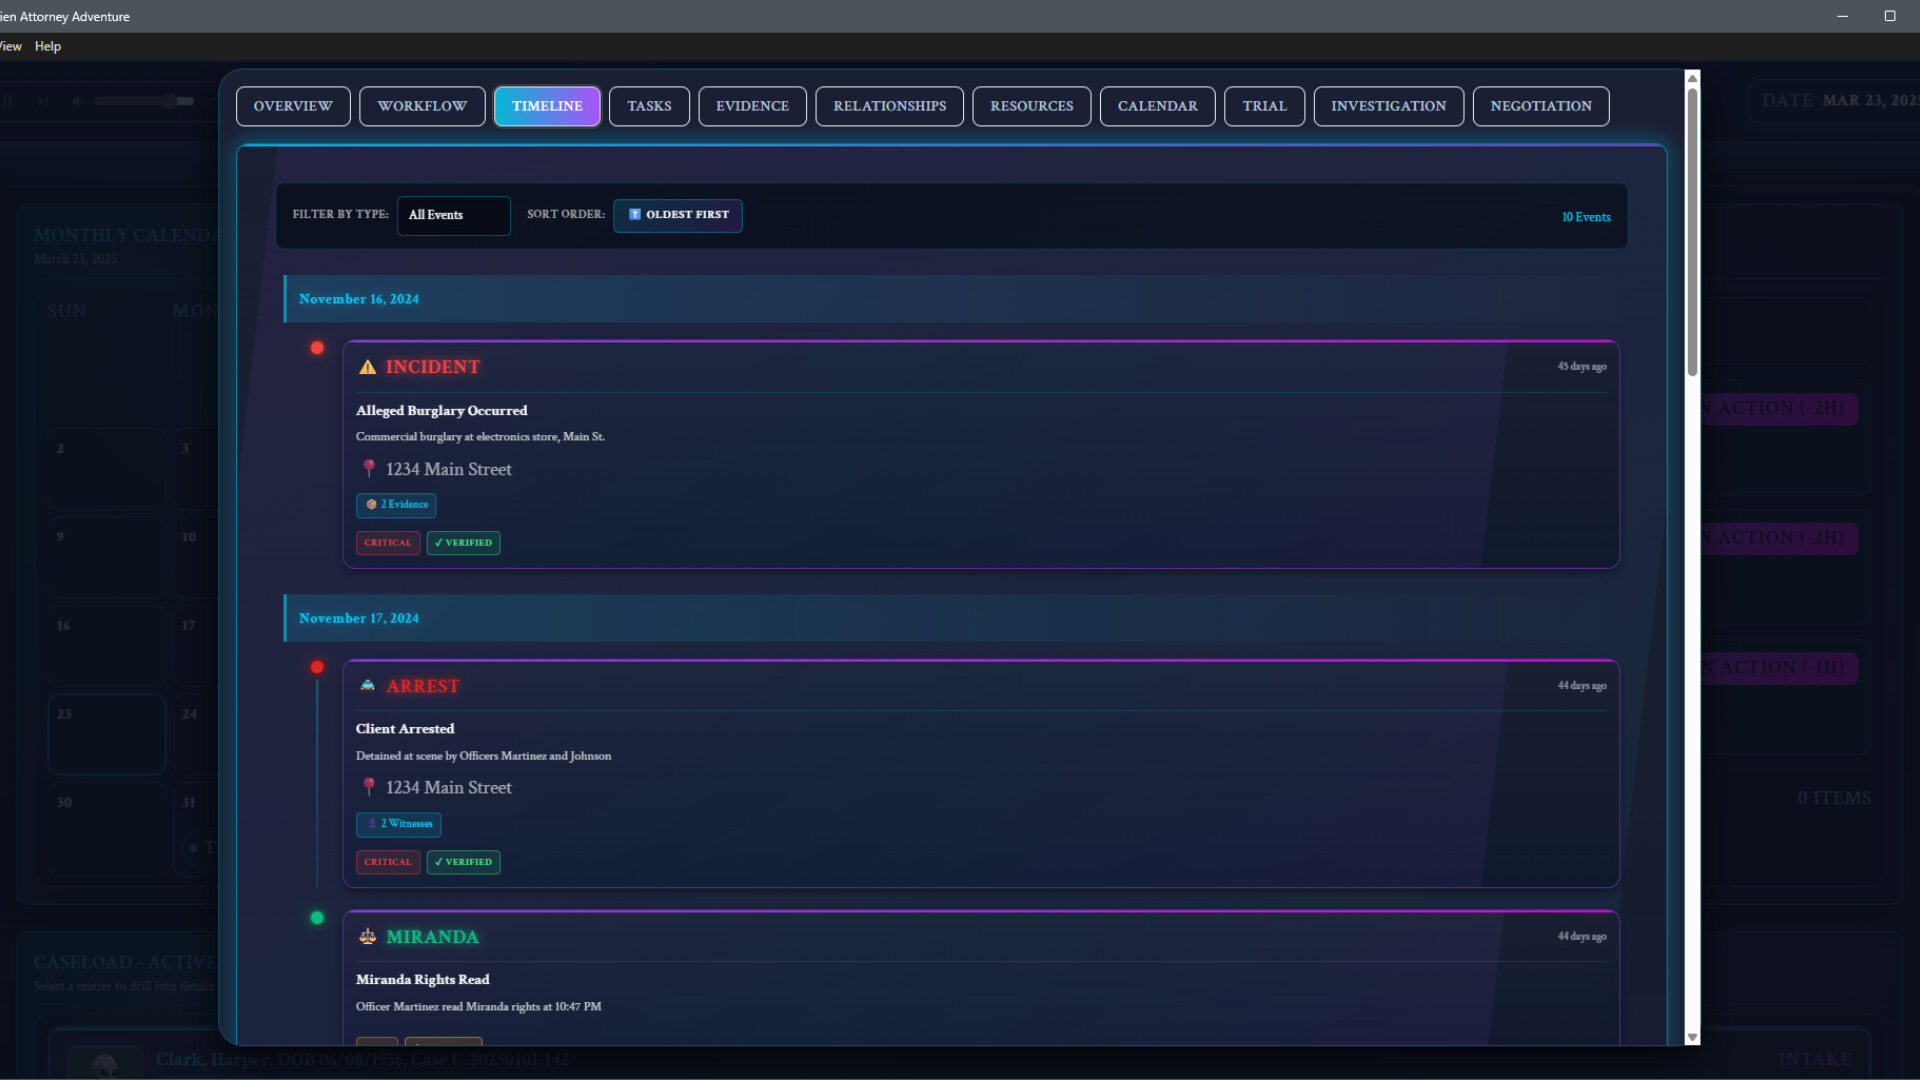Open the All Events filter dropdown
The width and height of the screenshot is (1920, 1080).
point(453,215)
